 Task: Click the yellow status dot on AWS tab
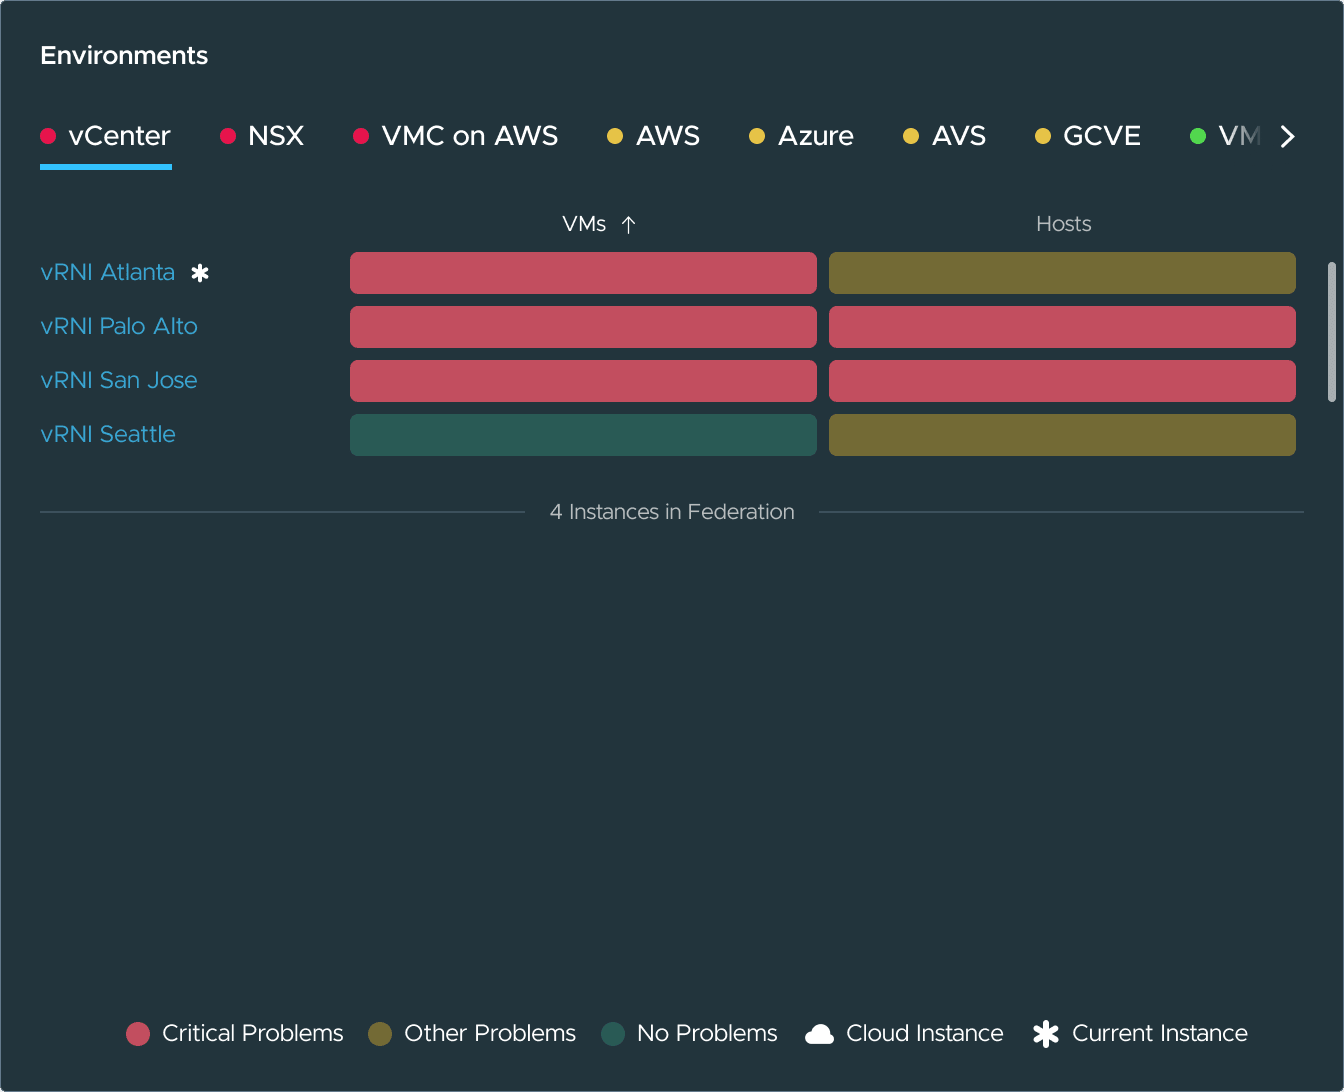tap(615, 136)
